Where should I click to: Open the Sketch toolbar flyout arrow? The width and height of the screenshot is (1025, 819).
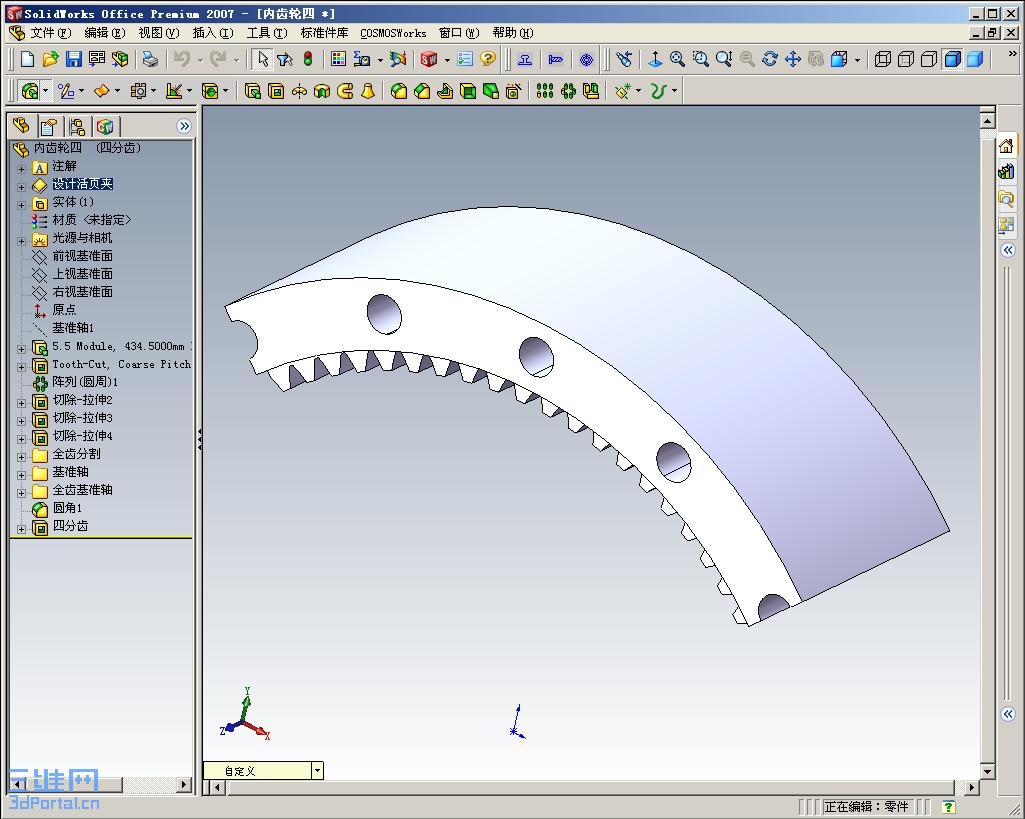[81, 92]
